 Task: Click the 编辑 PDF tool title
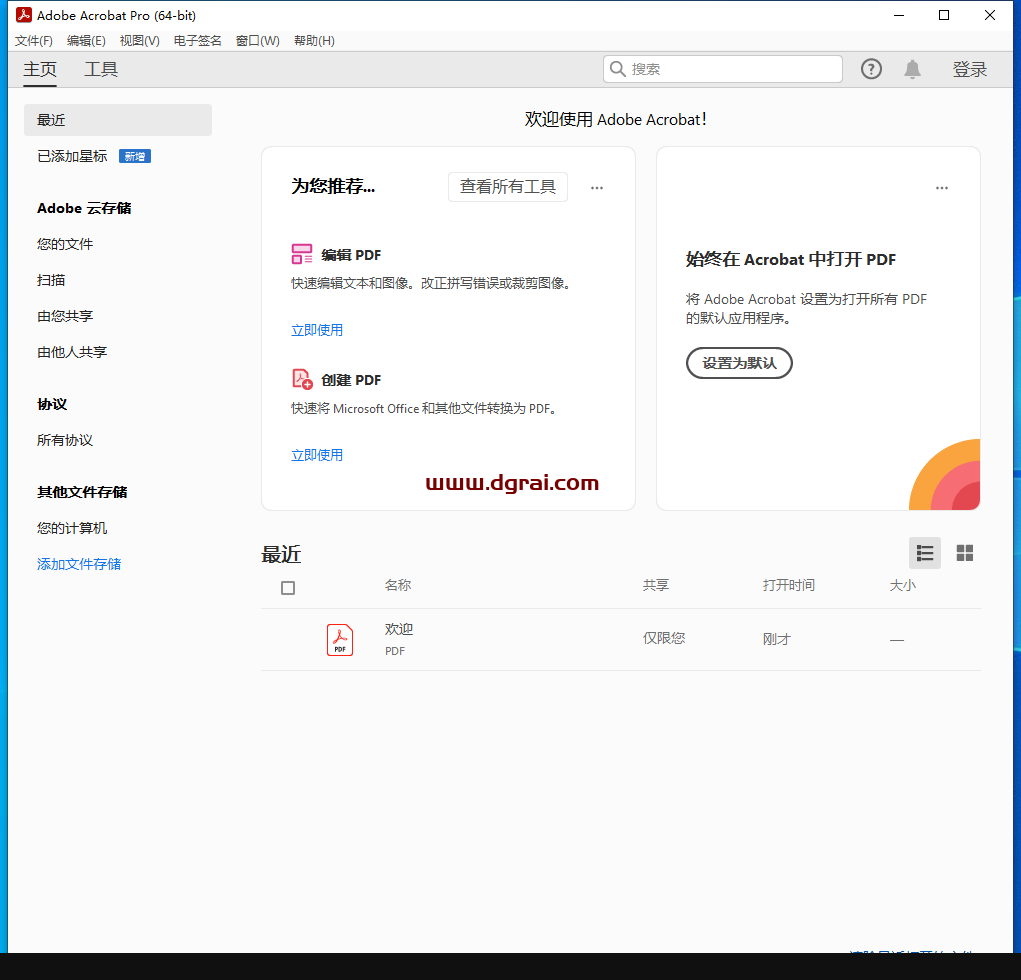click(x=351, y=255)
